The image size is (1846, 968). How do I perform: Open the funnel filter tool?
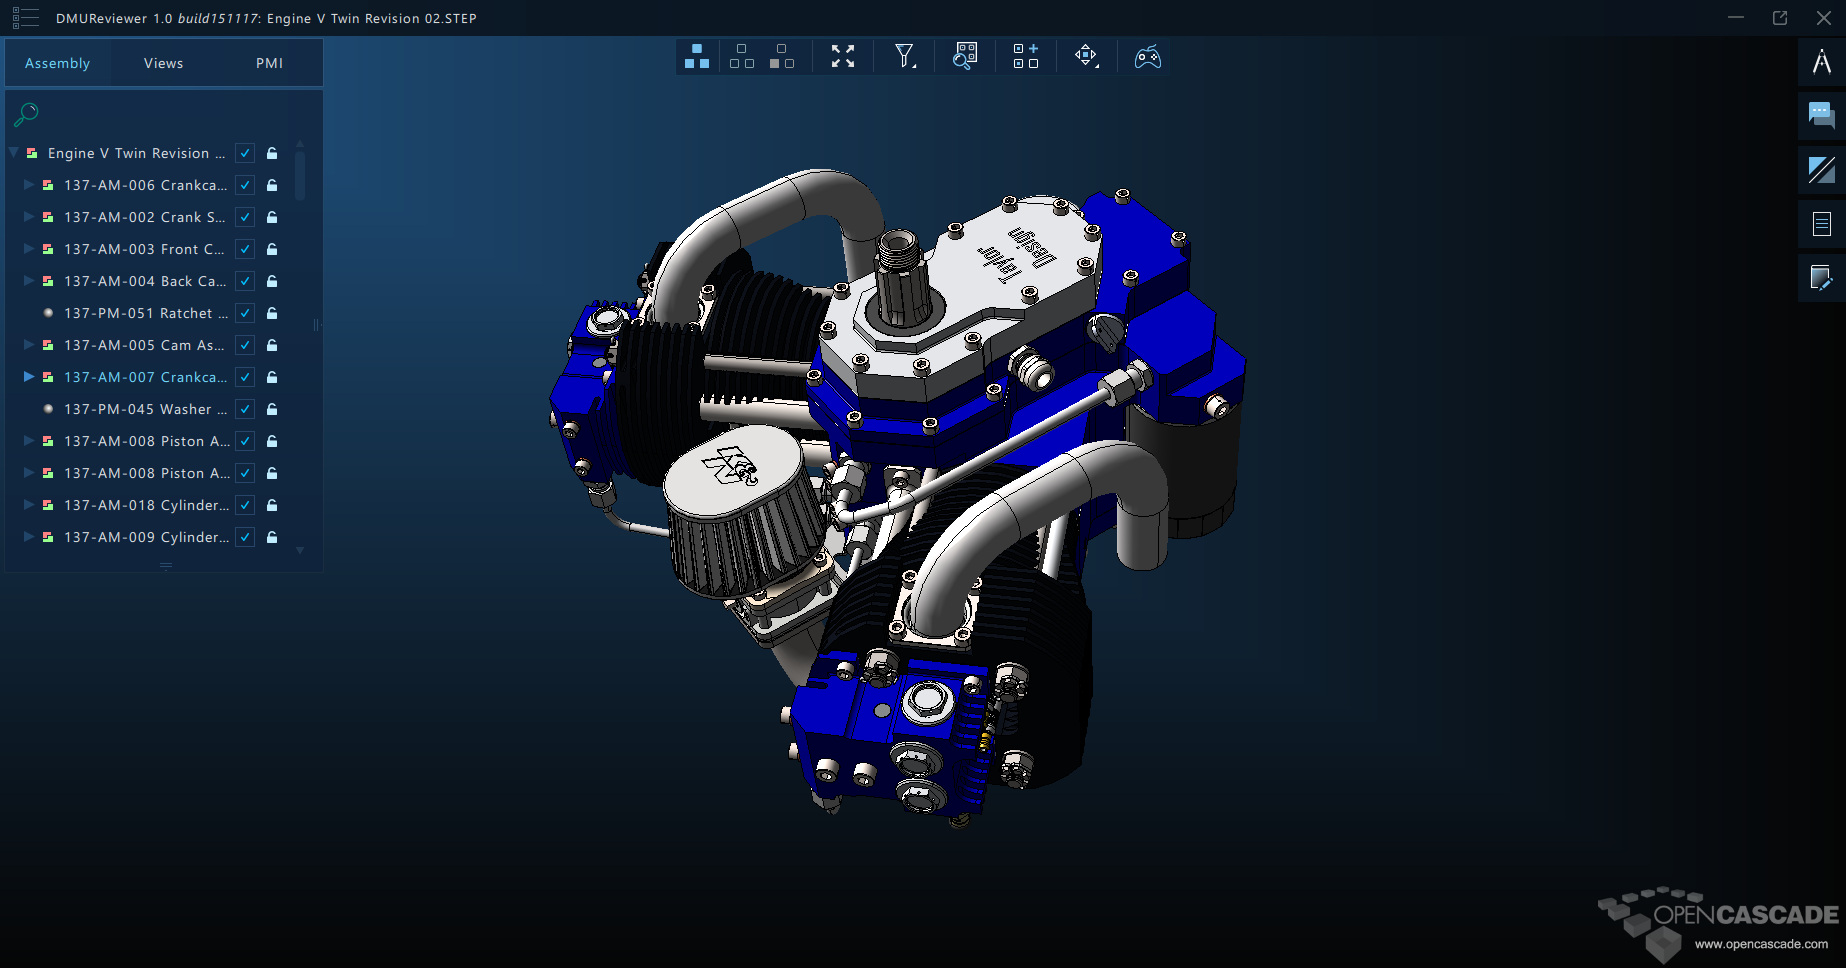tap(904, 56)
